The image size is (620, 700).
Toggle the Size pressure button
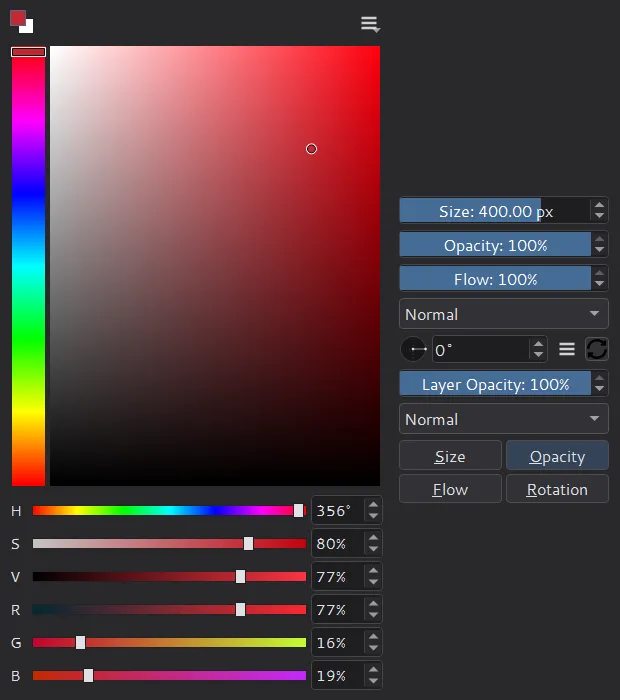click(x=450, y=456)
